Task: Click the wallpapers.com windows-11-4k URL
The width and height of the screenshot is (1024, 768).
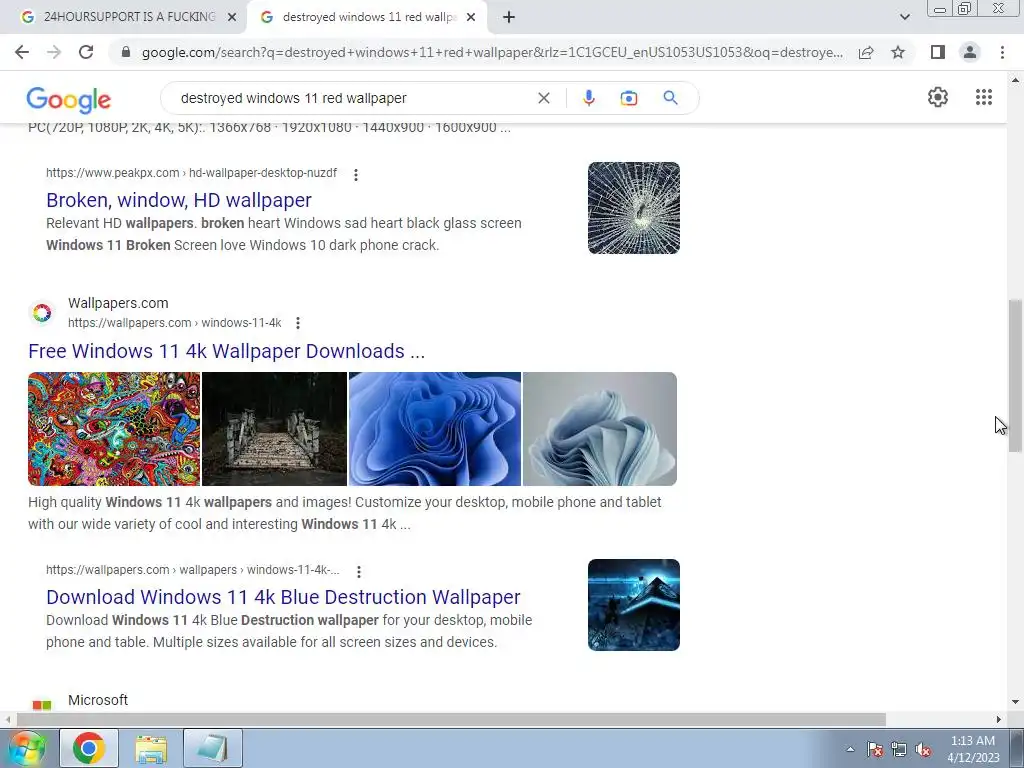Action: (175, 323)
